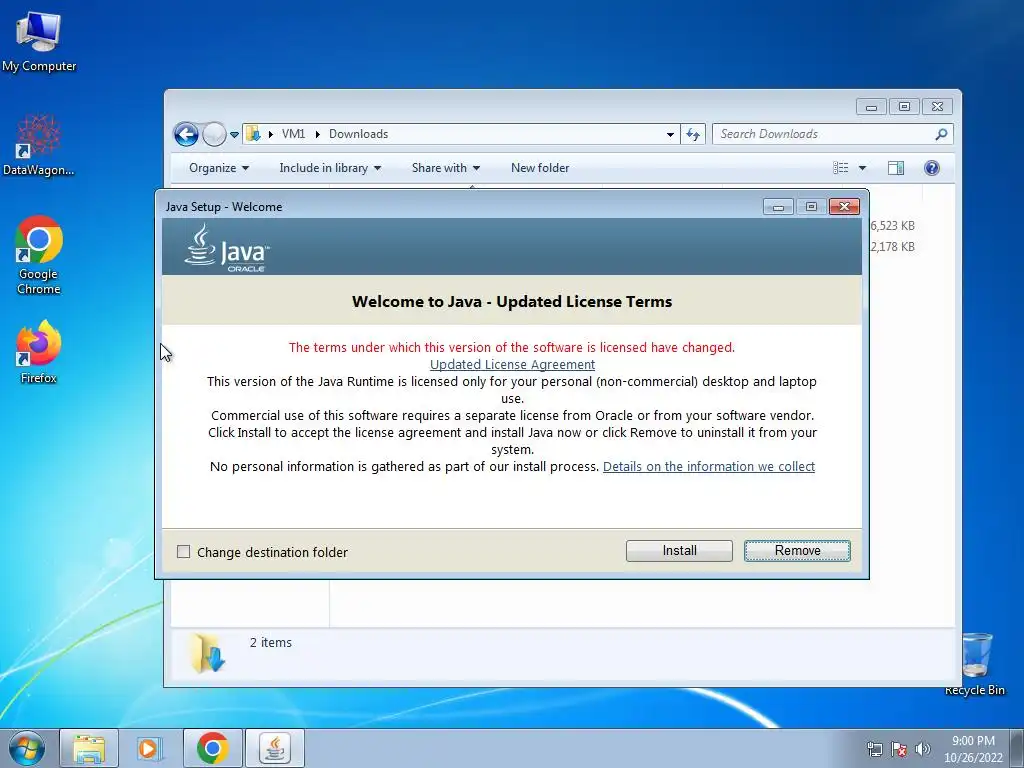Viewport: 1024px width, 768px height.
Task: Click VM1 in address path
Action: (293, 134)
